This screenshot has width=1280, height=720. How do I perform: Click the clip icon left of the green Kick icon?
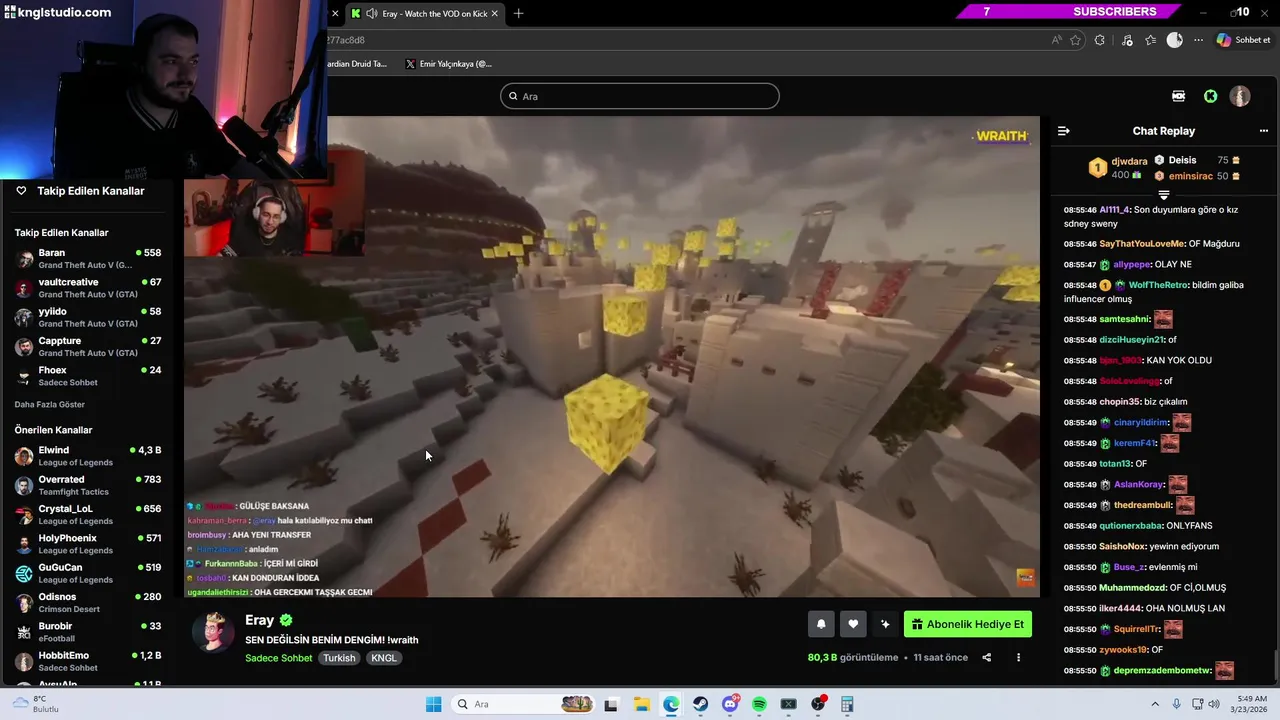[x=1179, y=96]
